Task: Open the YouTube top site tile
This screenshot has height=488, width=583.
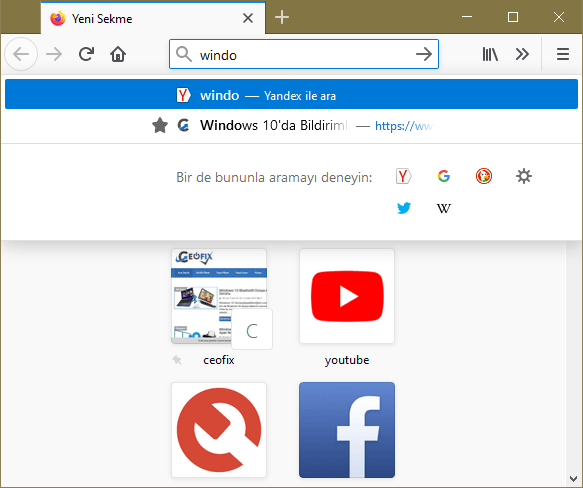Action: point(347,296)
